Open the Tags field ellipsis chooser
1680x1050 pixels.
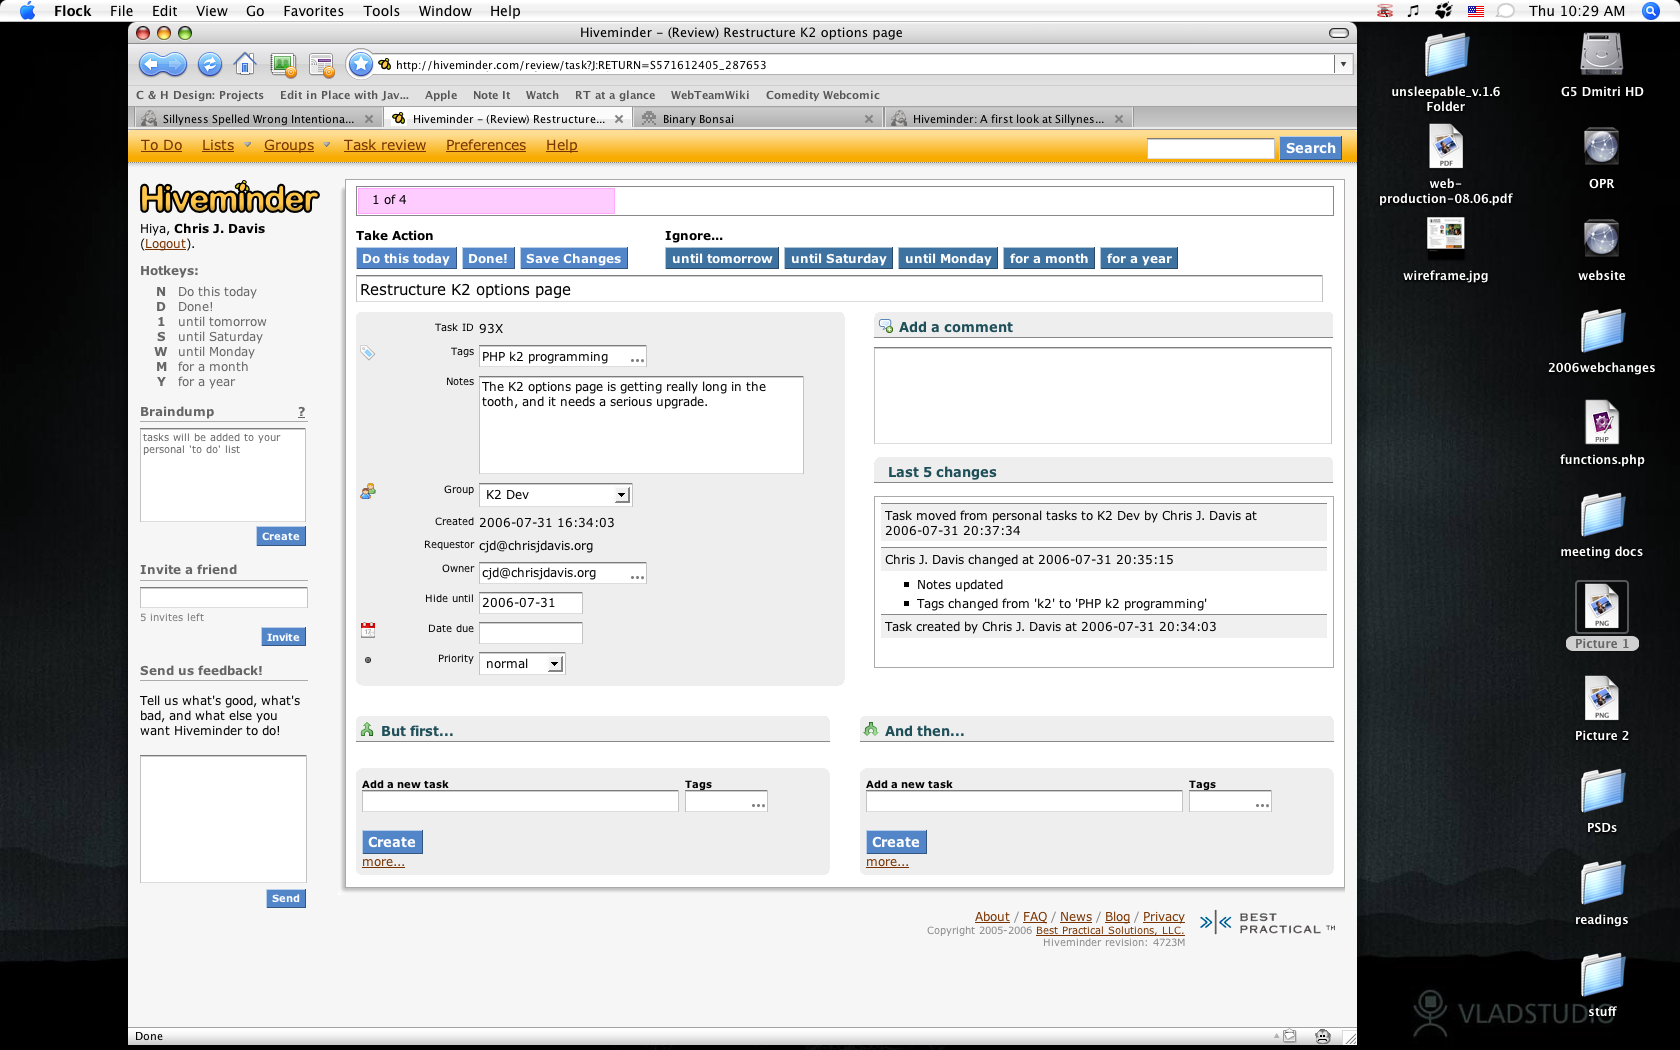click(637, 358)
